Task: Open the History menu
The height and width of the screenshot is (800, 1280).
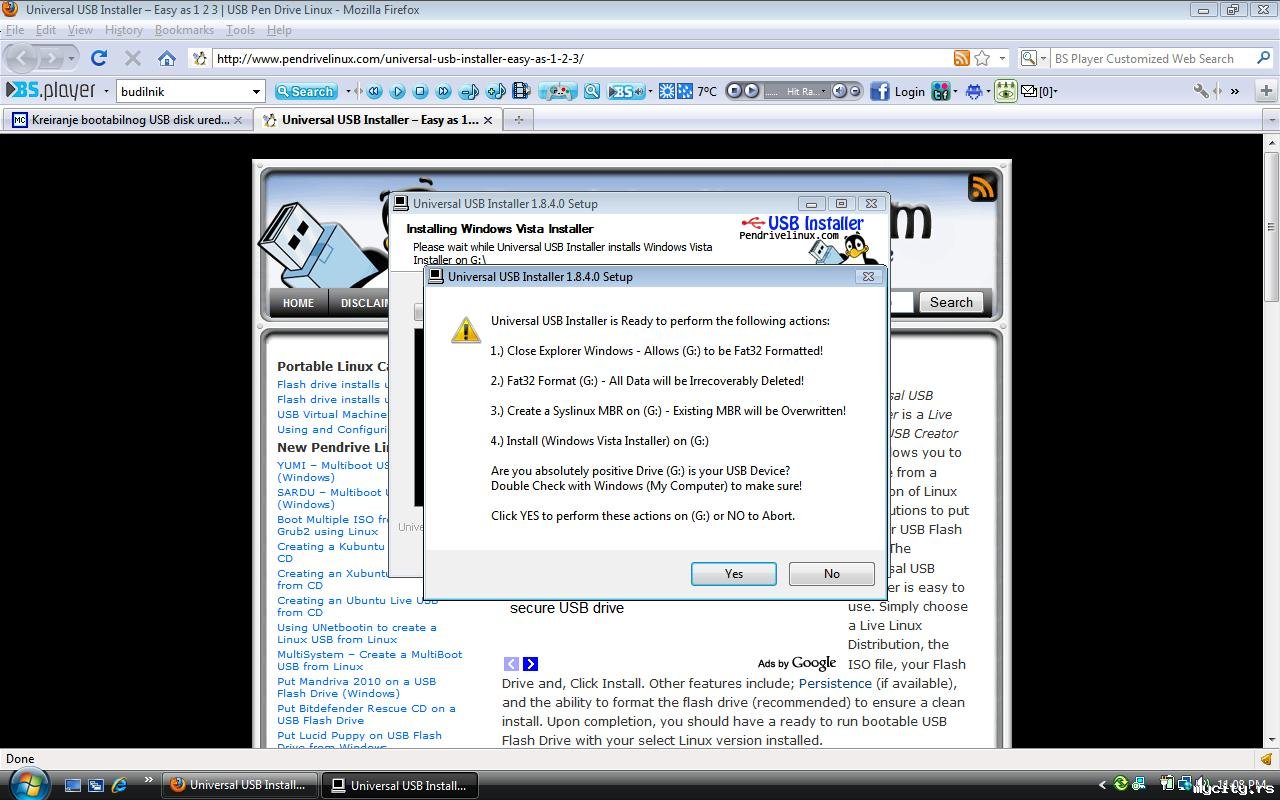Action: point(124,30)
